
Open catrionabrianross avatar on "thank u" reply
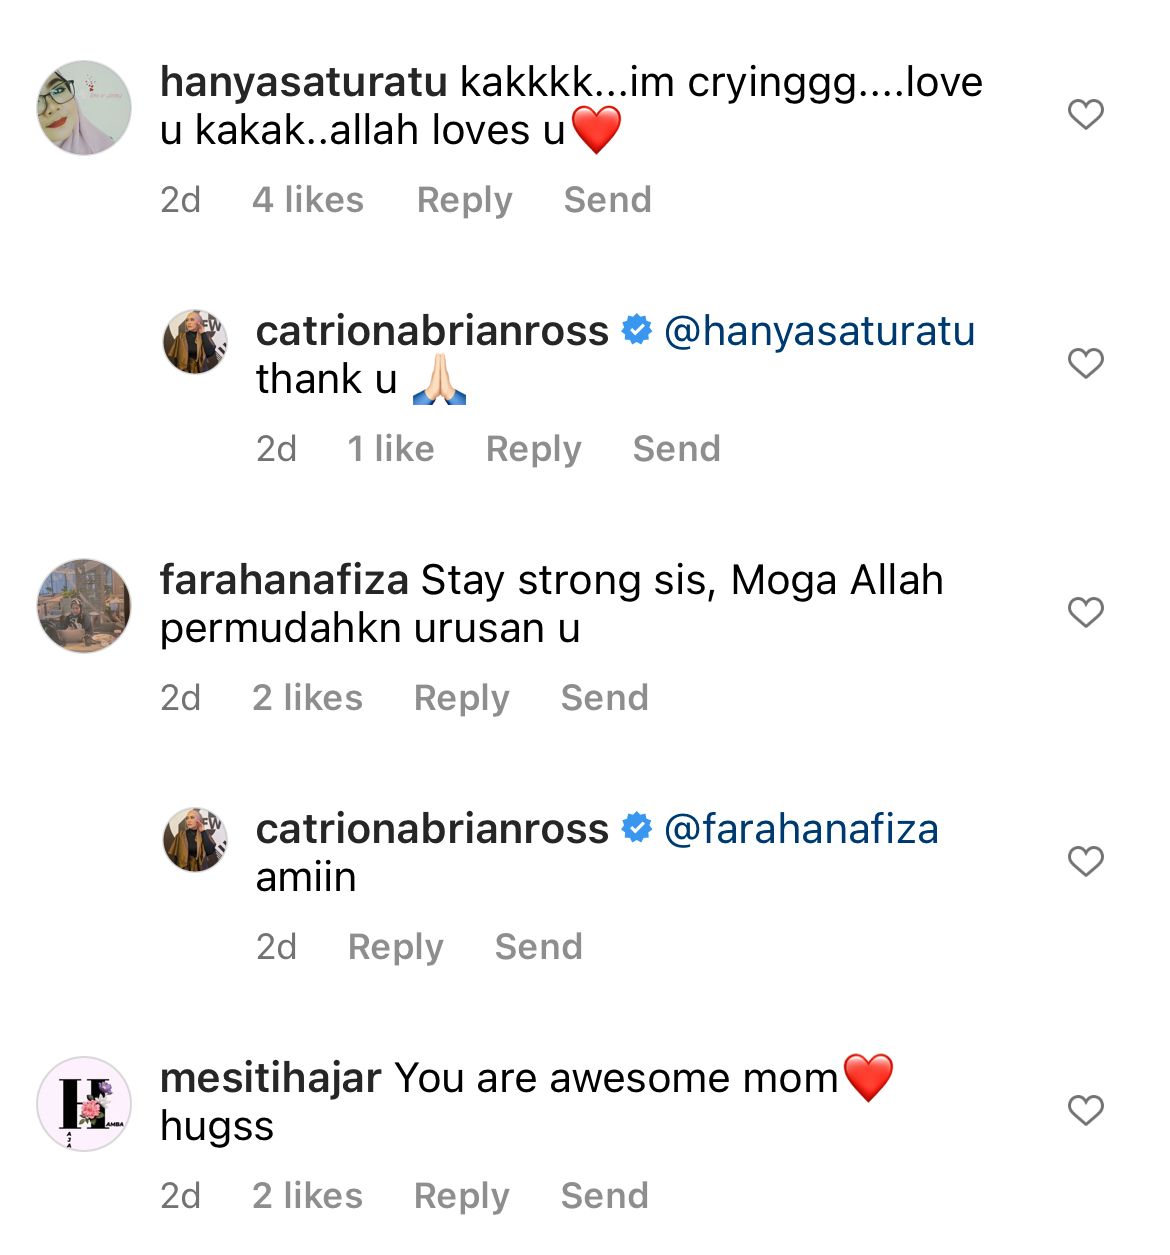[x=195, y=342]
